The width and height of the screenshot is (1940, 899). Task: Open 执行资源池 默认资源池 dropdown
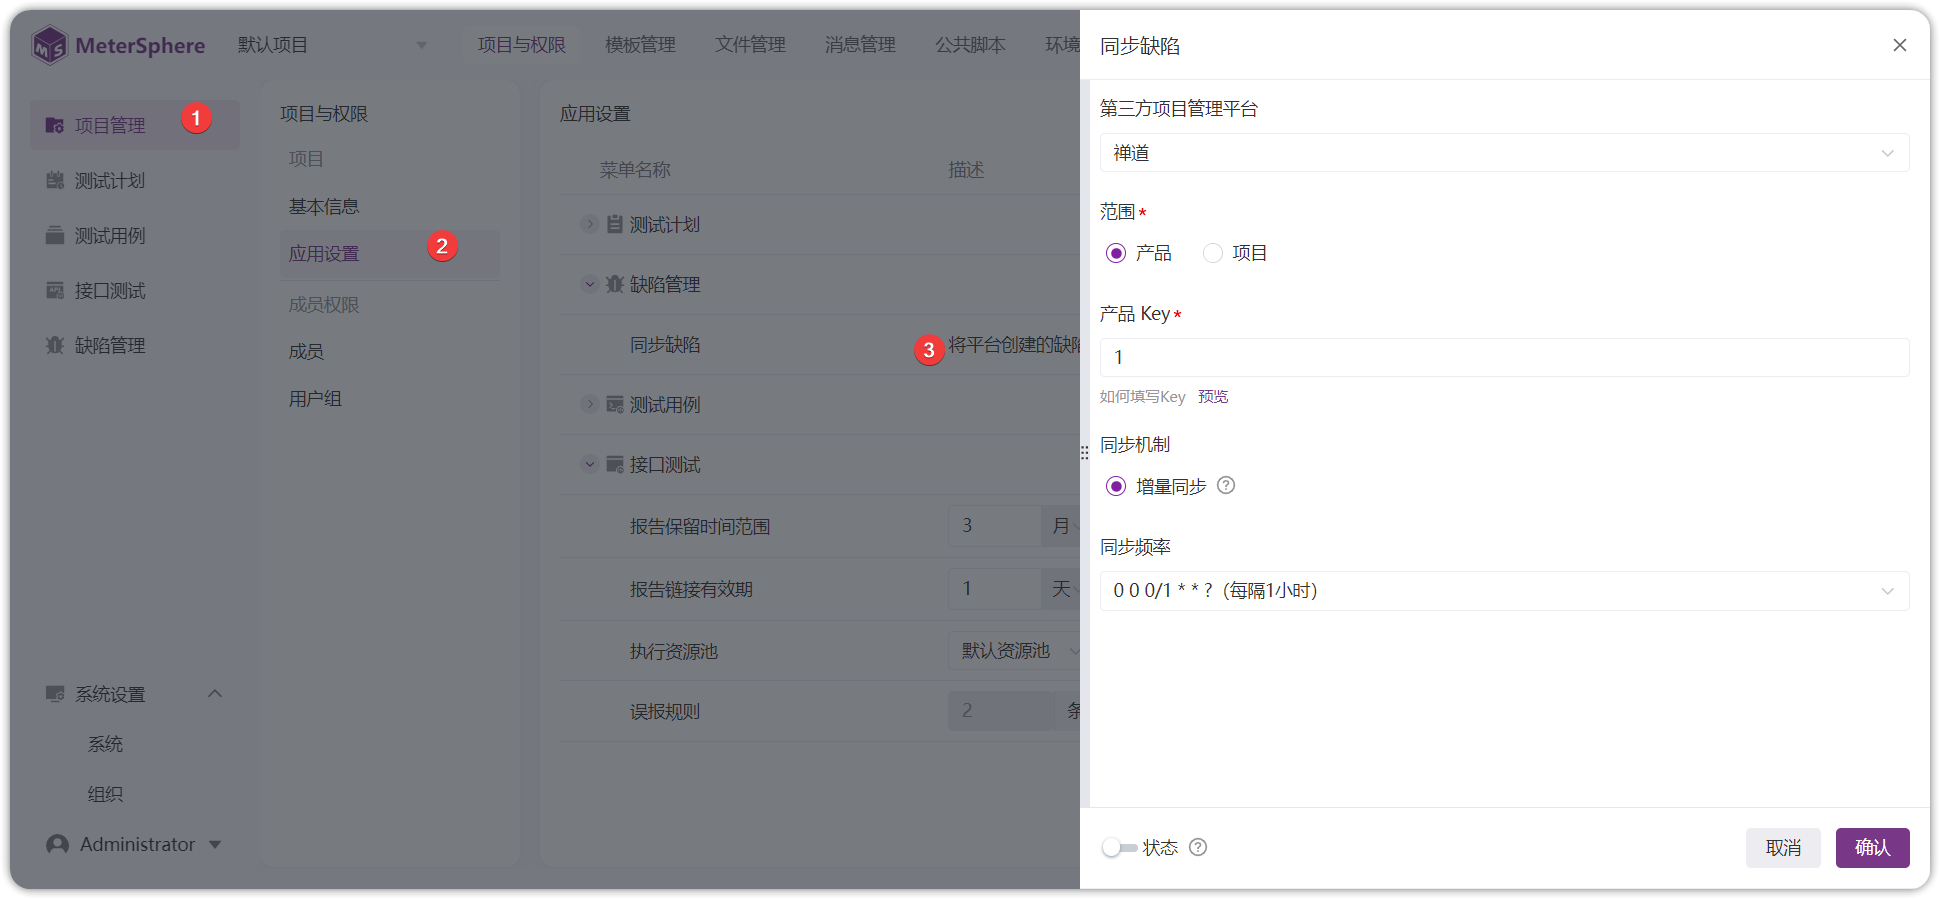tap(1014, 651)
